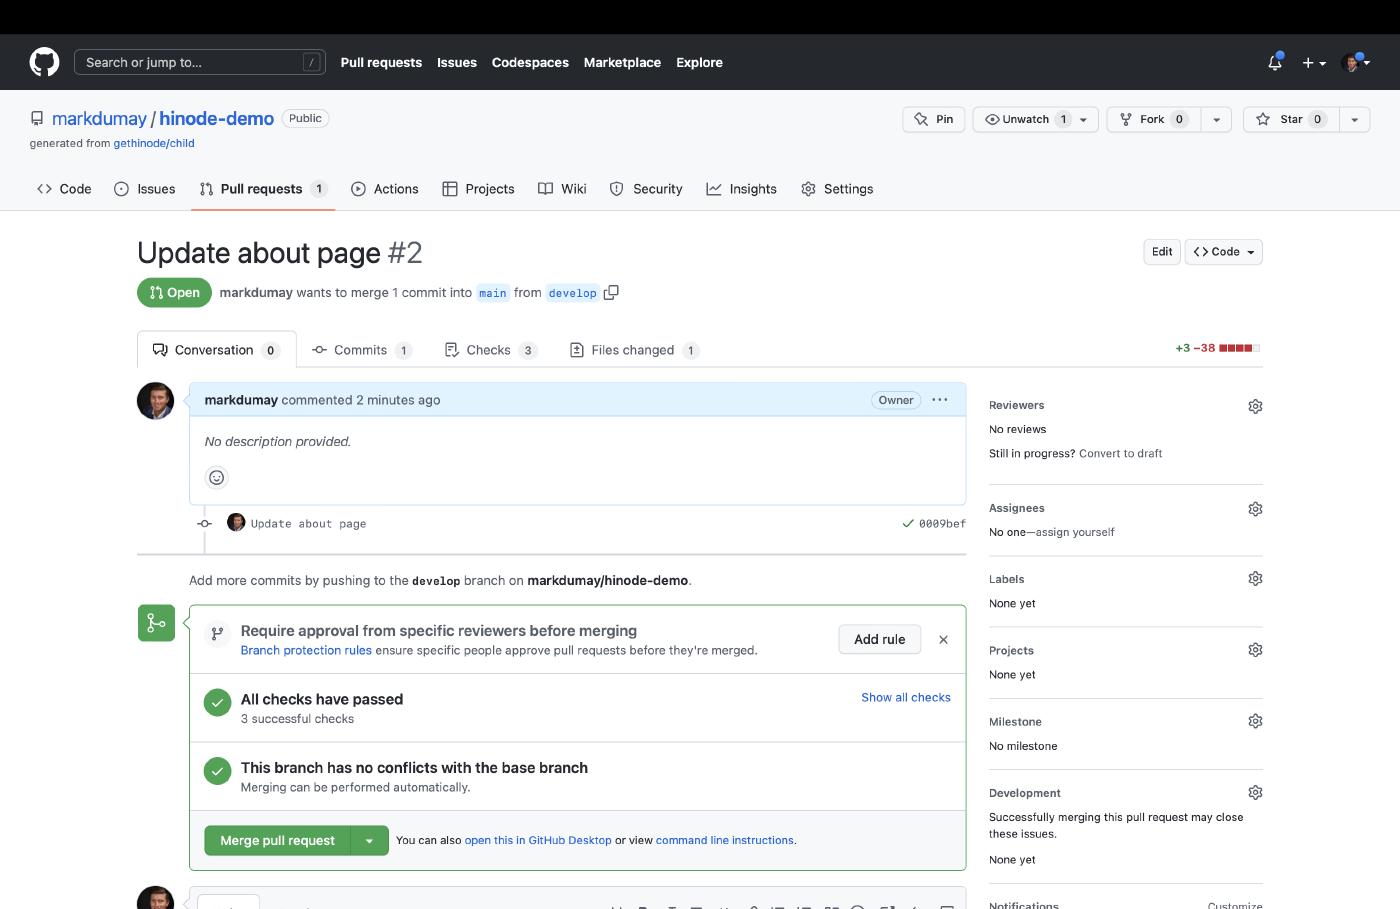This screenshot has width=1400, height=909.
Task: Open Explore in the top bar
Action: pos(699,62)
